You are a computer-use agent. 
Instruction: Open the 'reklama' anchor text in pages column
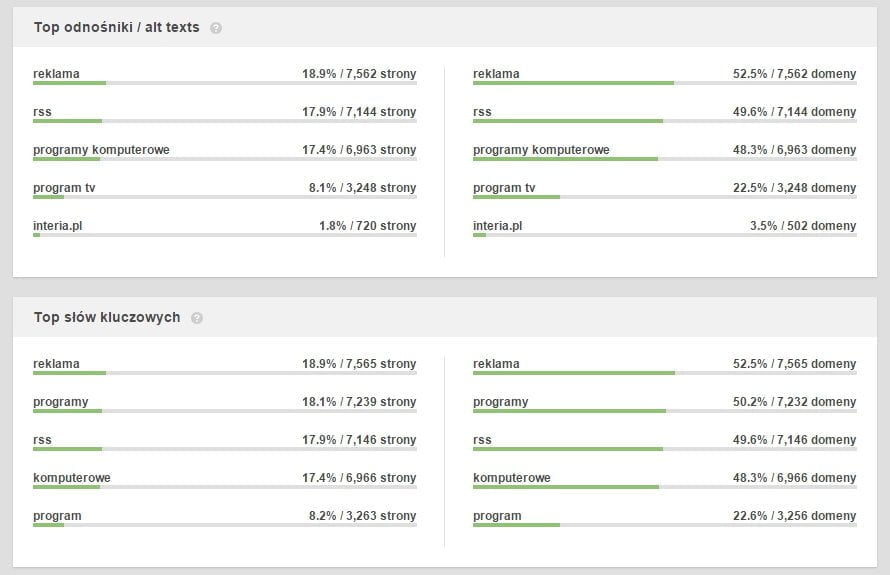point(56,74)
